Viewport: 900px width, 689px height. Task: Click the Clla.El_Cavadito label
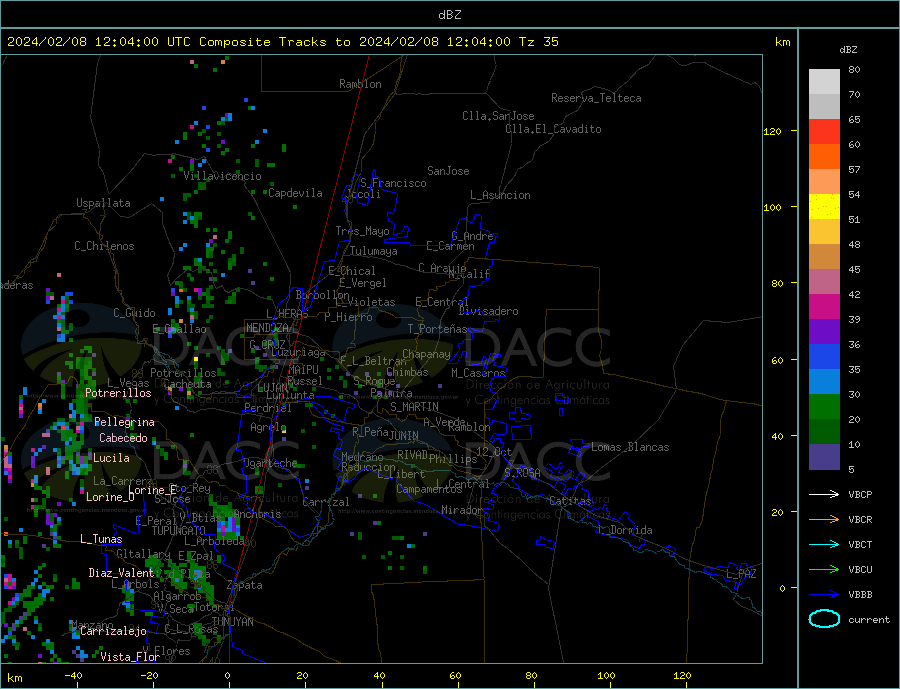tap(553, 129)
